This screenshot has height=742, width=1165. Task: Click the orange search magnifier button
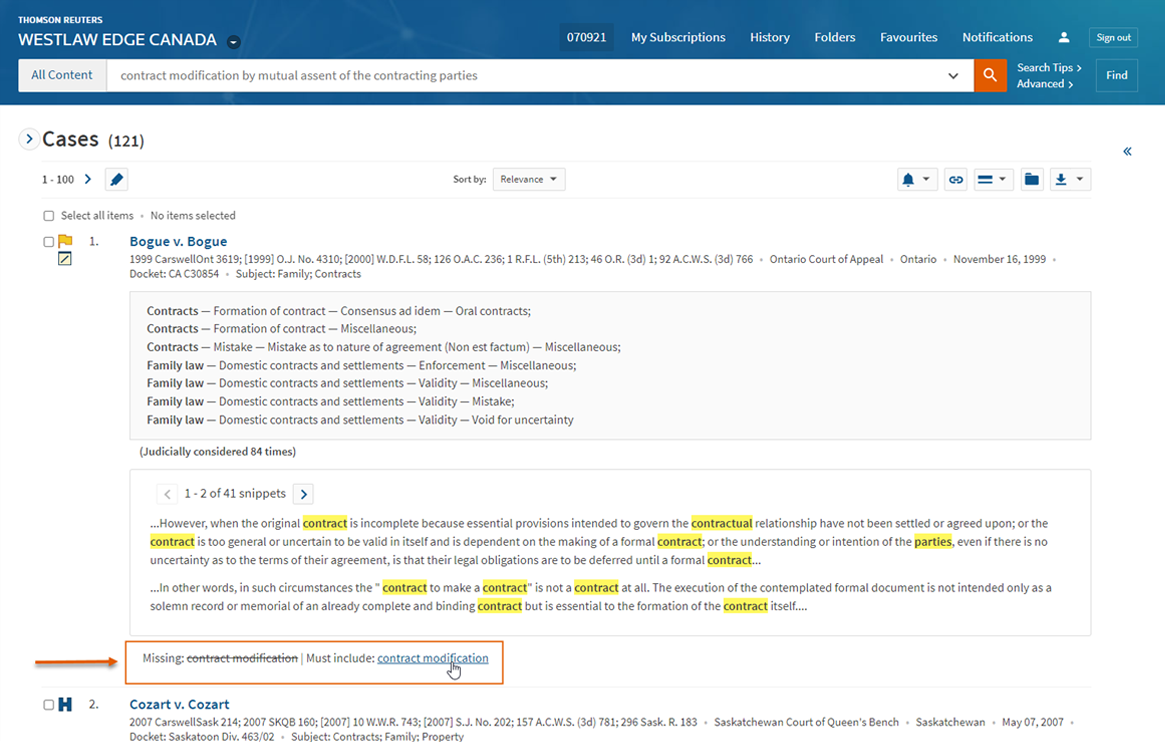tap(990, 75)
